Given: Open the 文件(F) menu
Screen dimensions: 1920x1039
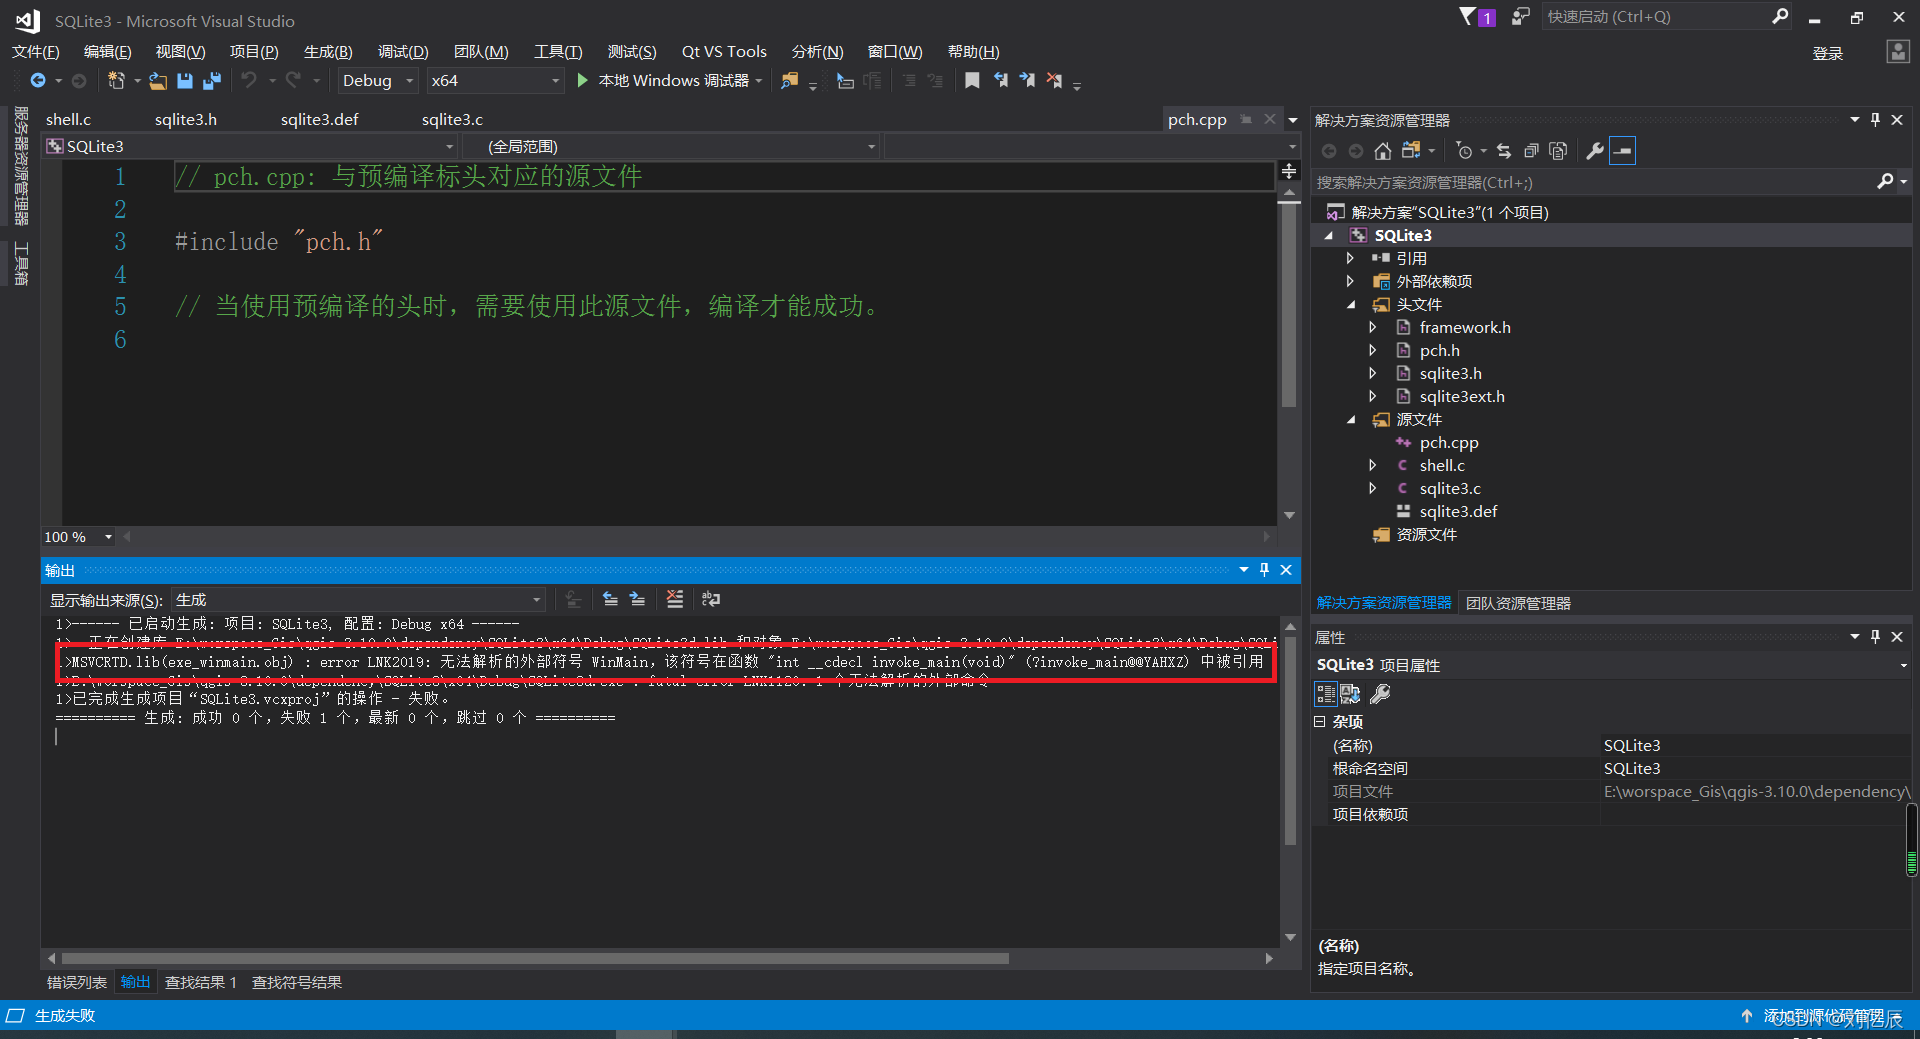Looking at the screenshot, I should tap(36, 52).
